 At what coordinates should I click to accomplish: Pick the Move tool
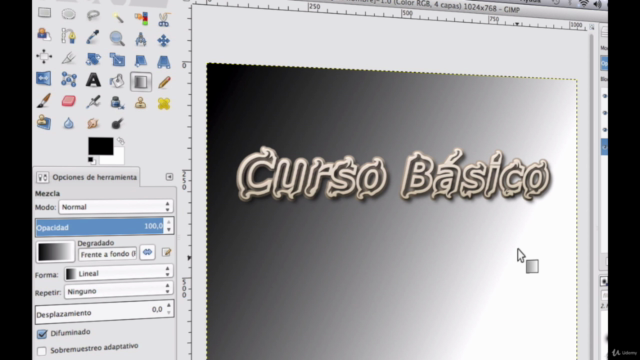click(x=163, y=40)
